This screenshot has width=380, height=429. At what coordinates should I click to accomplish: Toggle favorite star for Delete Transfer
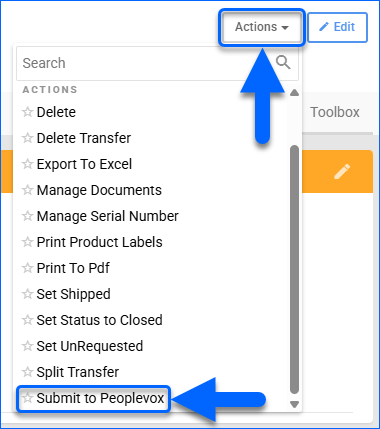[27, 138]
